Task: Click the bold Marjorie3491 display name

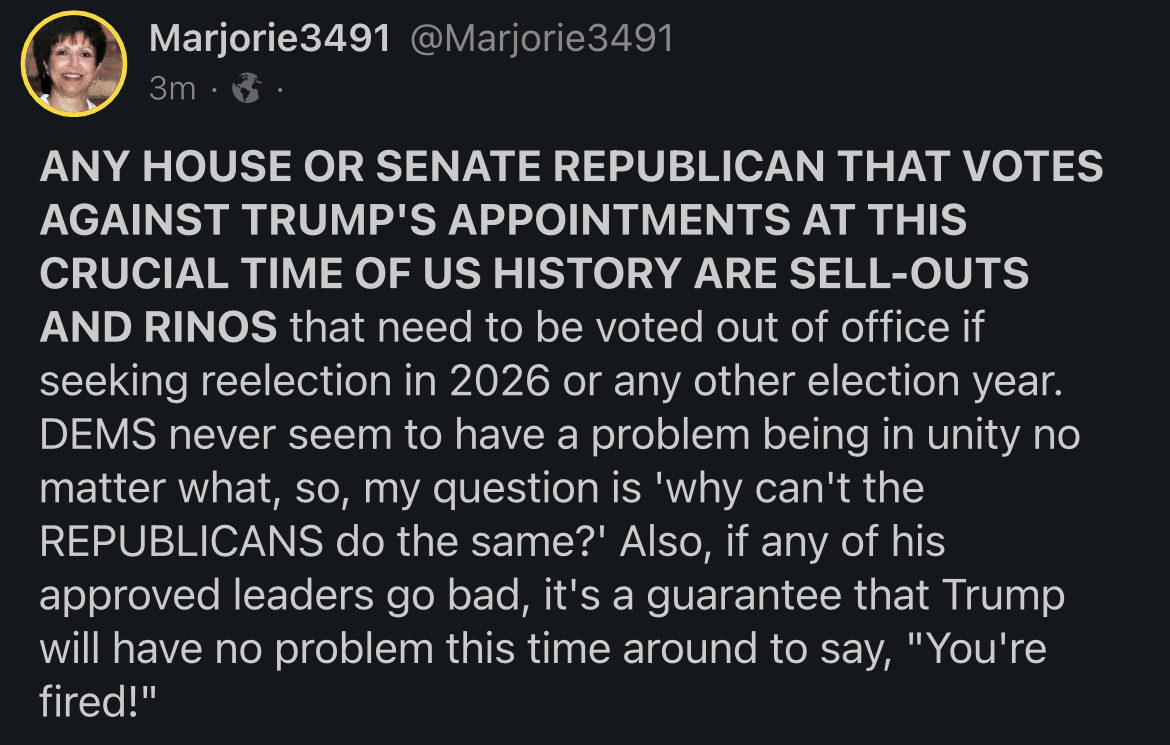Action: (268, 39)
